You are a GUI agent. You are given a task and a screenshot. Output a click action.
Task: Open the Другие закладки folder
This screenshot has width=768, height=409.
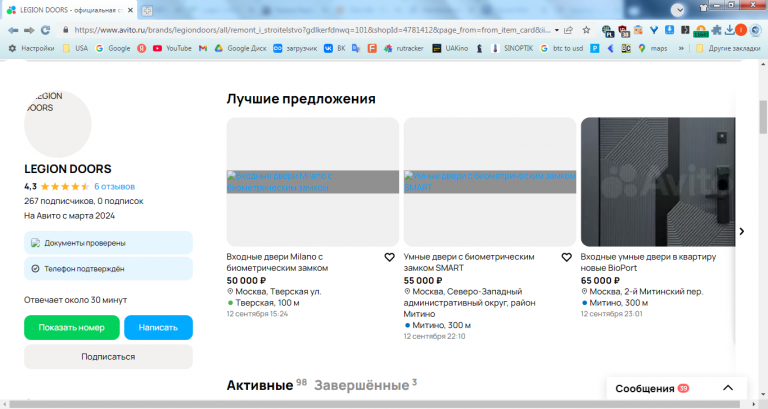[x=728, y=48]
